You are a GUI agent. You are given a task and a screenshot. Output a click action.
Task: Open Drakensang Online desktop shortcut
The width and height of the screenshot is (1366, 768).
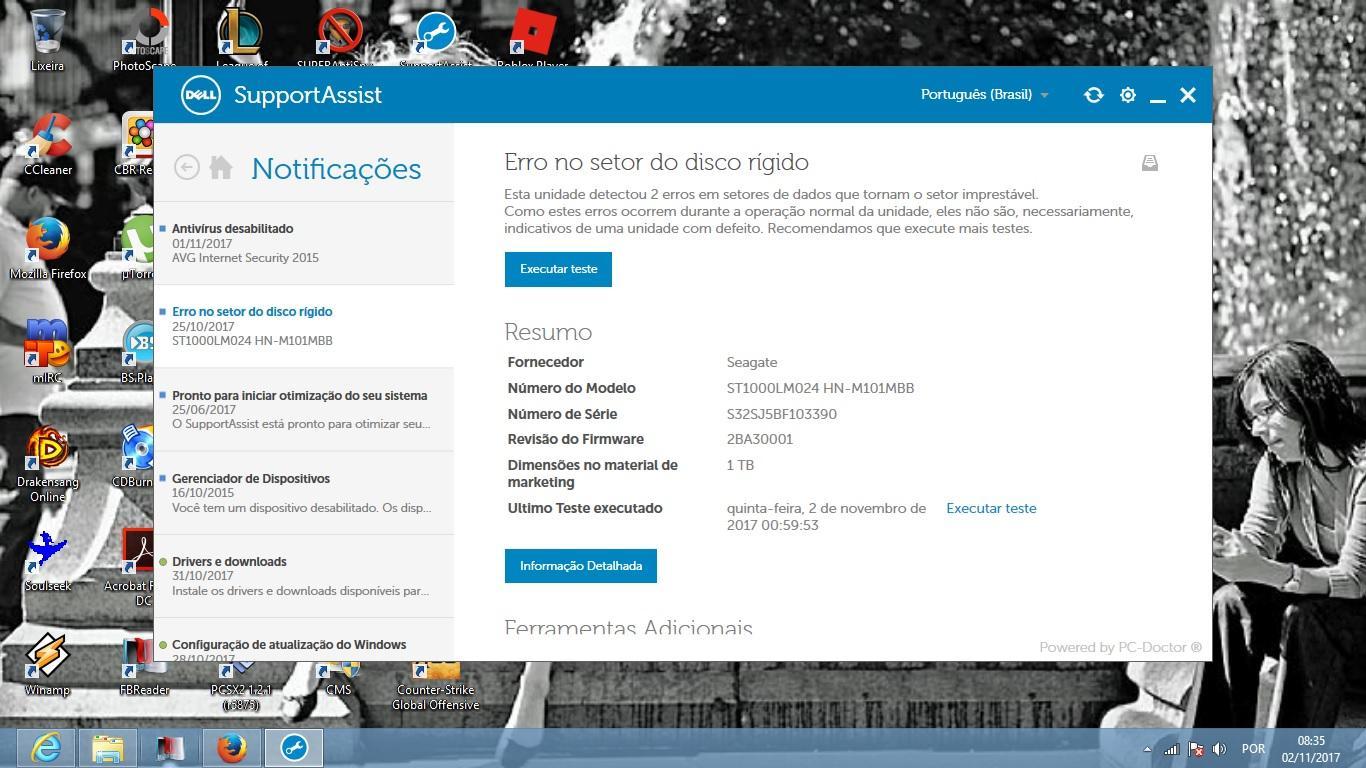47,465
